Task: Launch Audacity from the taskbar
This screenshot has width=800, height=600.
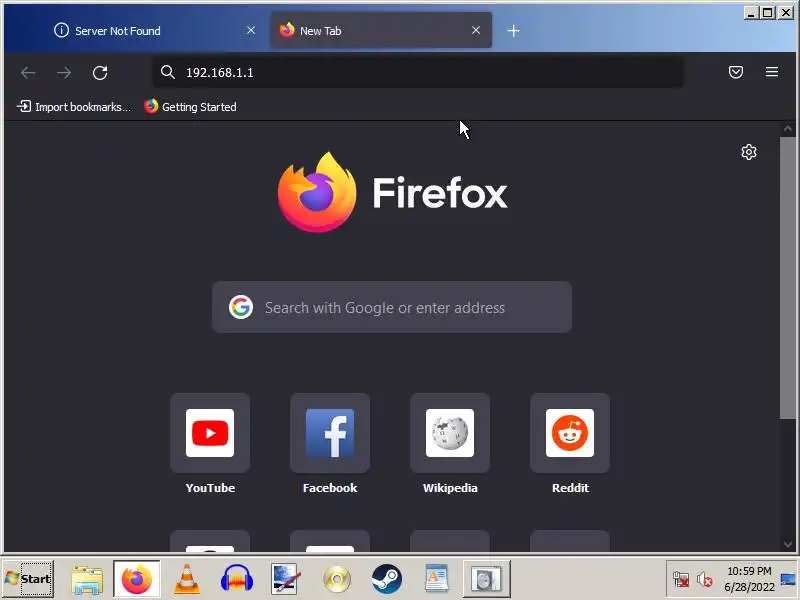Action: click(x=237, y=580)
